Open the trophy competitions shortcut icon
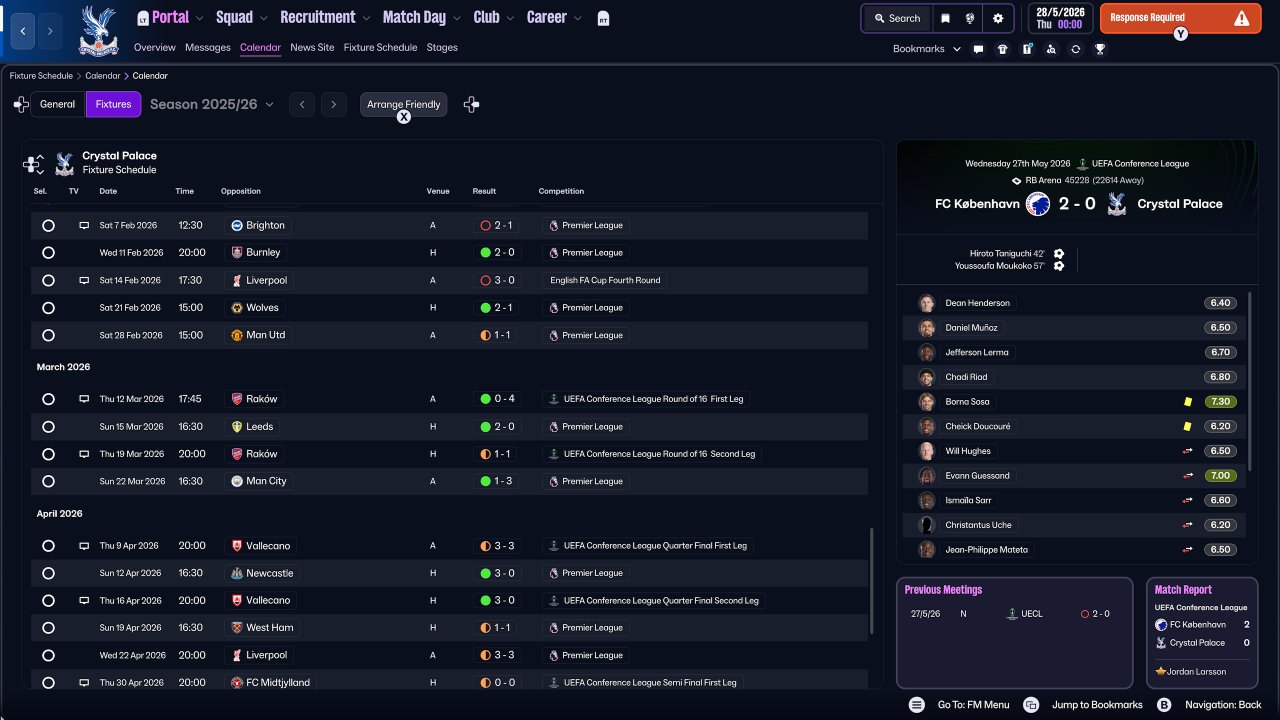1280x720 pixels. point(1100,49)
